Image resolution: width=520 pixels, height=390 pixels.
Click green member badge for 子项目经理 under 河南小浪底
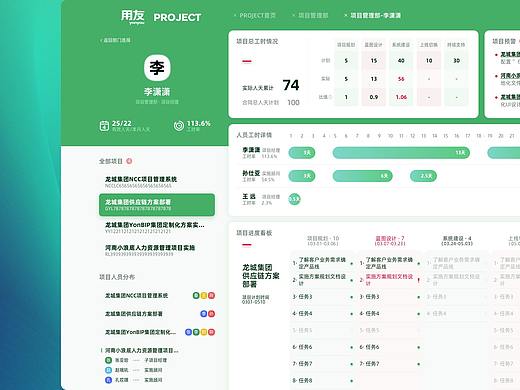108,360
